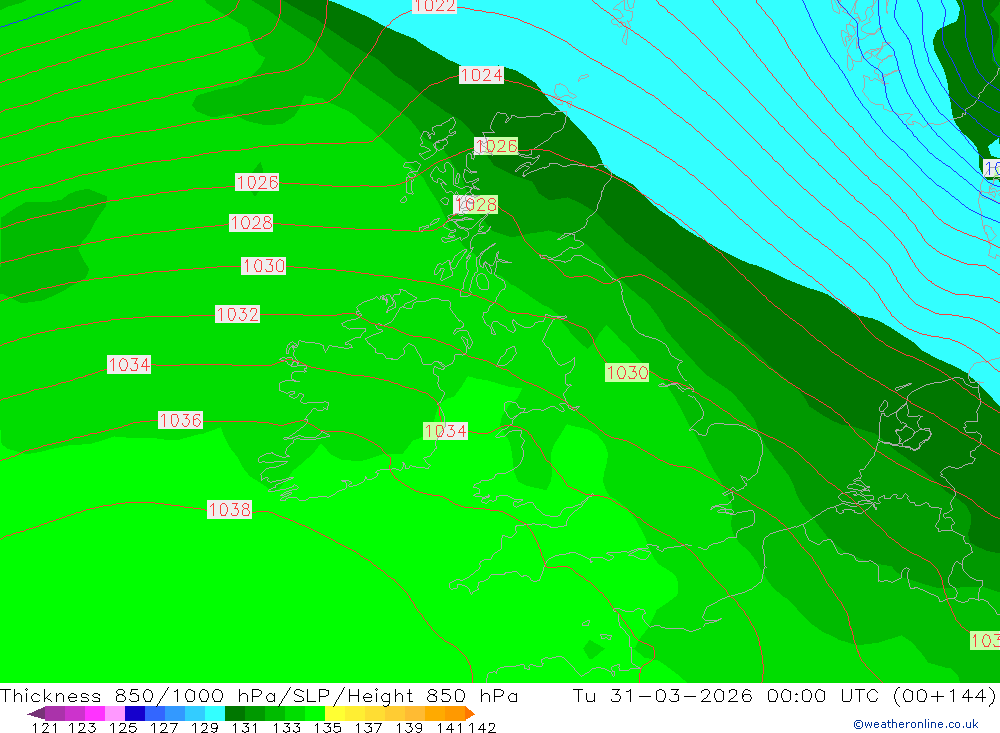Image resolution: width=1000 pixels, height=733 pixels.
Task: Click the legend value 139
Action: pos(409,728)
